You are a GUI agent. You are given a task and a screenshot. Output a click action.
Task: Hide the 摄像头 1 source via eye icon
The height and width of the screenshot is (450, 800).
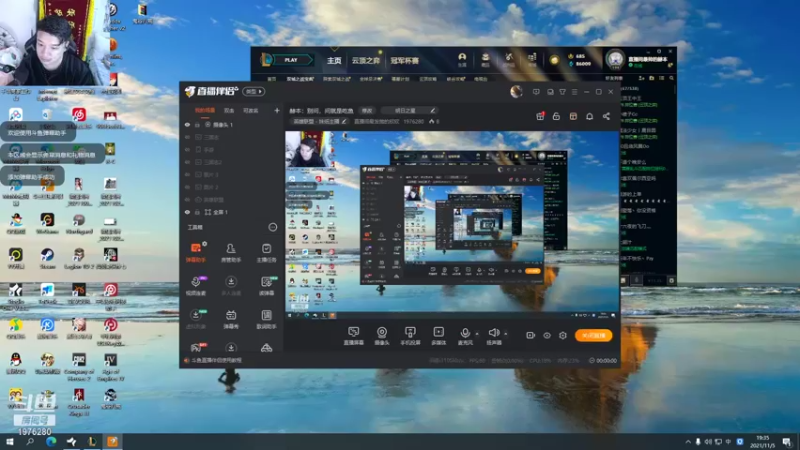pyautogui.click(x=187, y=124)
